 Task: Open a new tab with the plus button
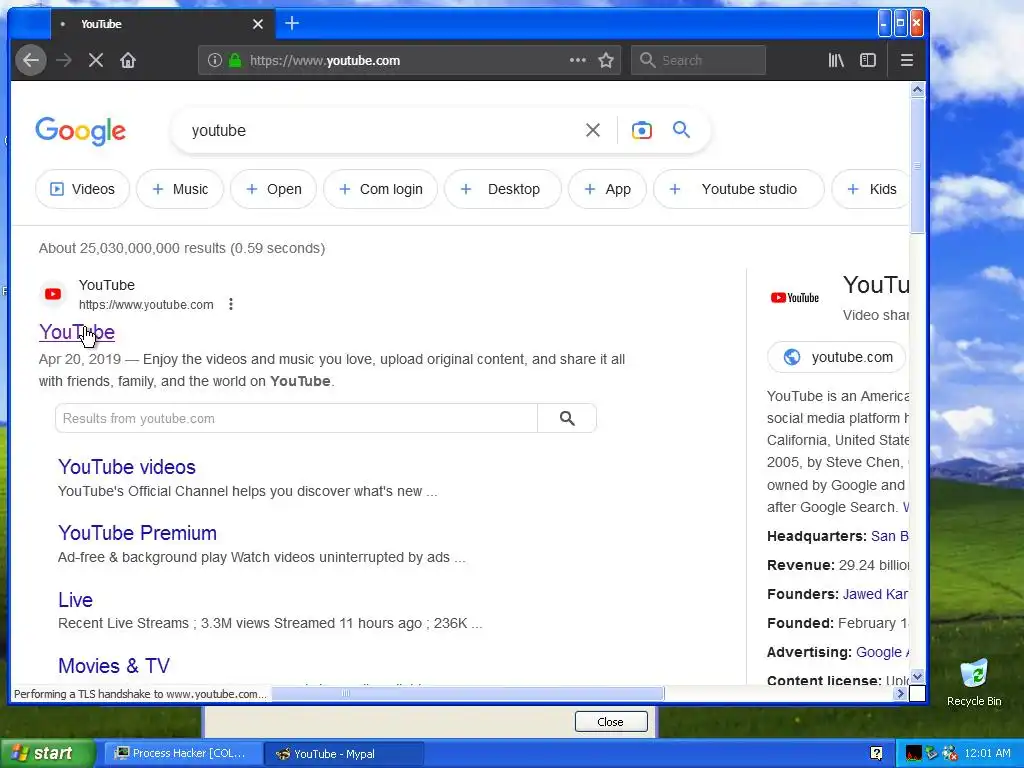pos(292,24)
